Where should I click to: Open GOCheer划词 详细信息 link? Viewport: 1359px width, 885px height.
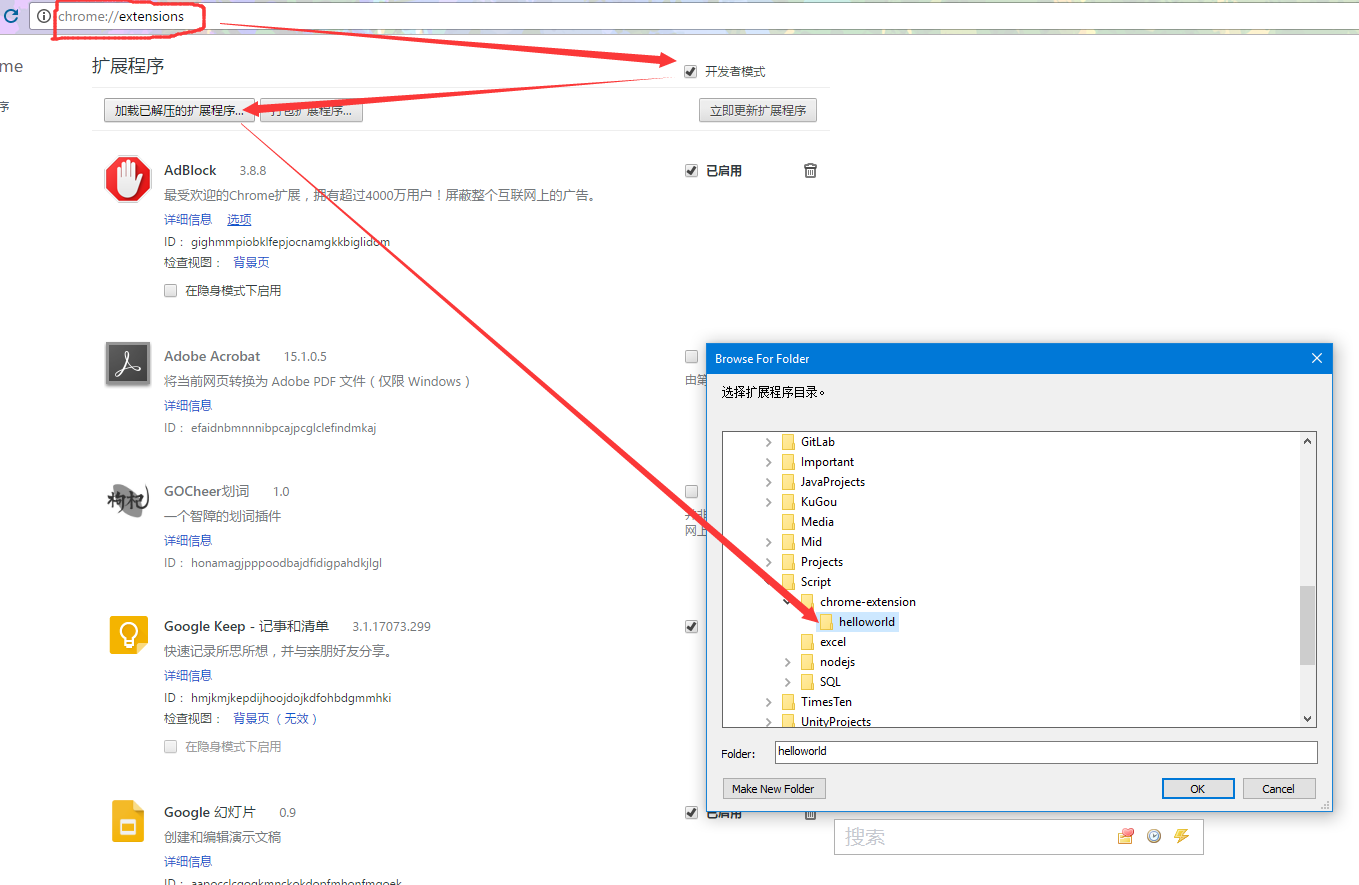pos(188,541)
